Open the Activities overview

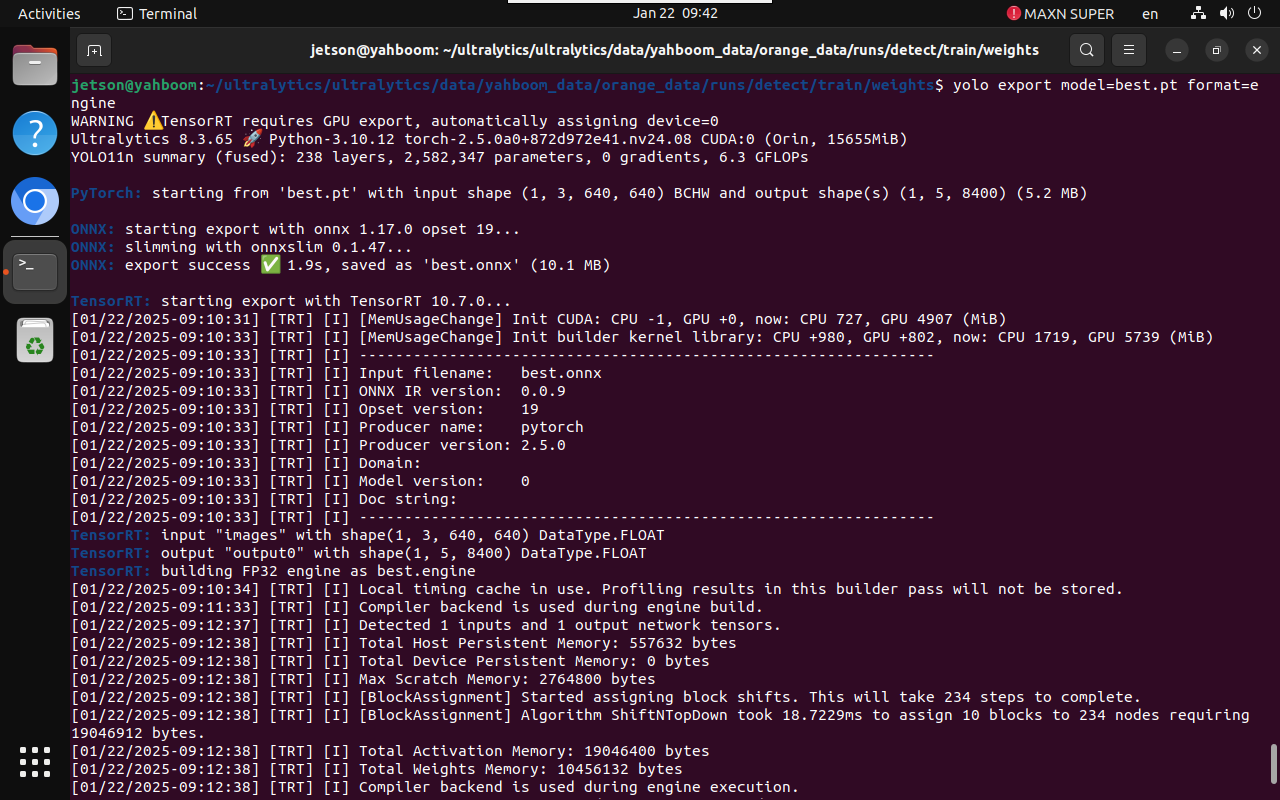coord(49,14)
